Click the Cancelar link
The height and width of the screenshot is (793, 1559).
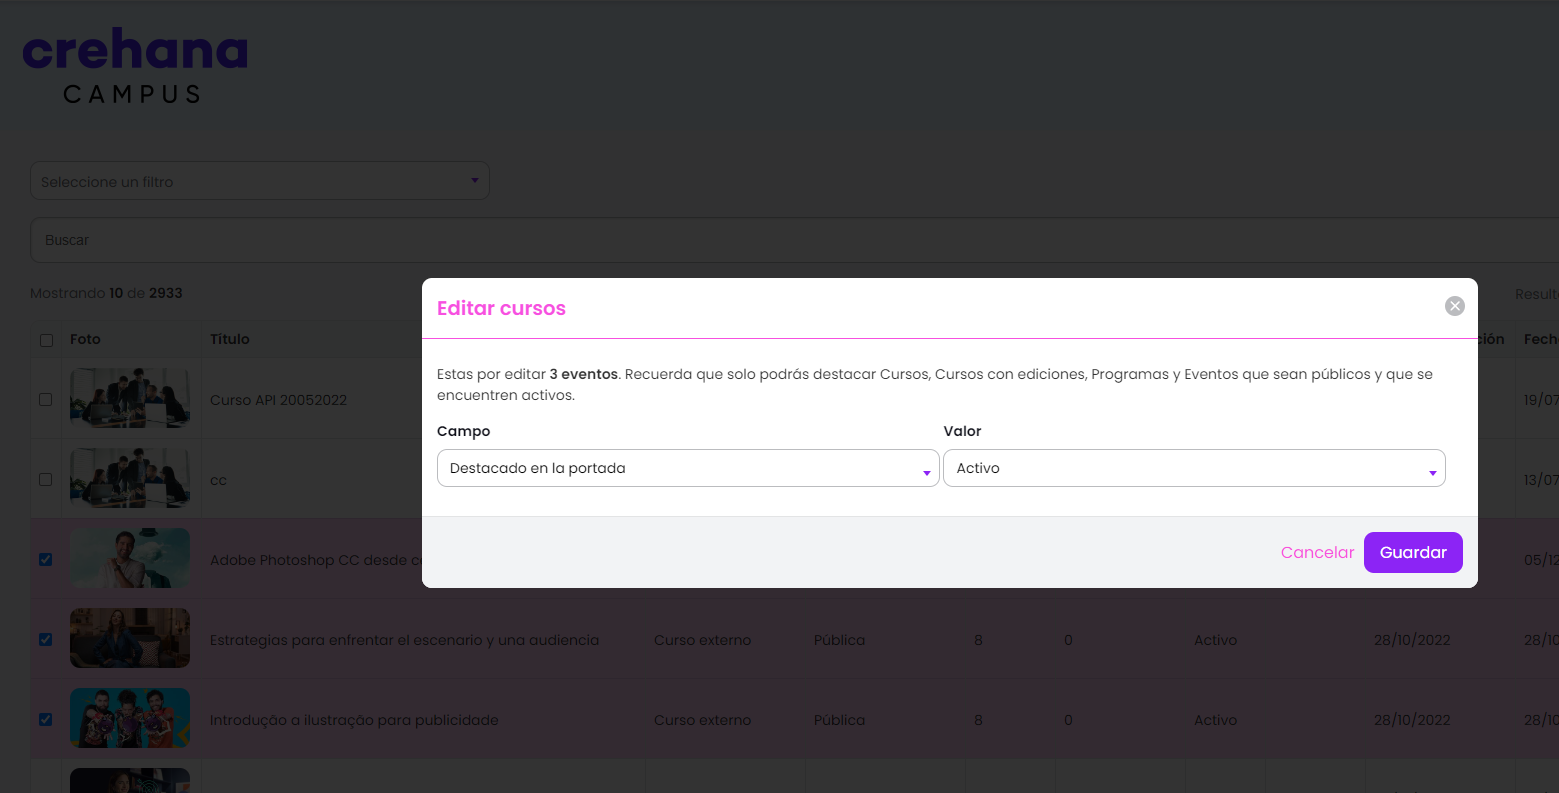tap(1317, 552)
